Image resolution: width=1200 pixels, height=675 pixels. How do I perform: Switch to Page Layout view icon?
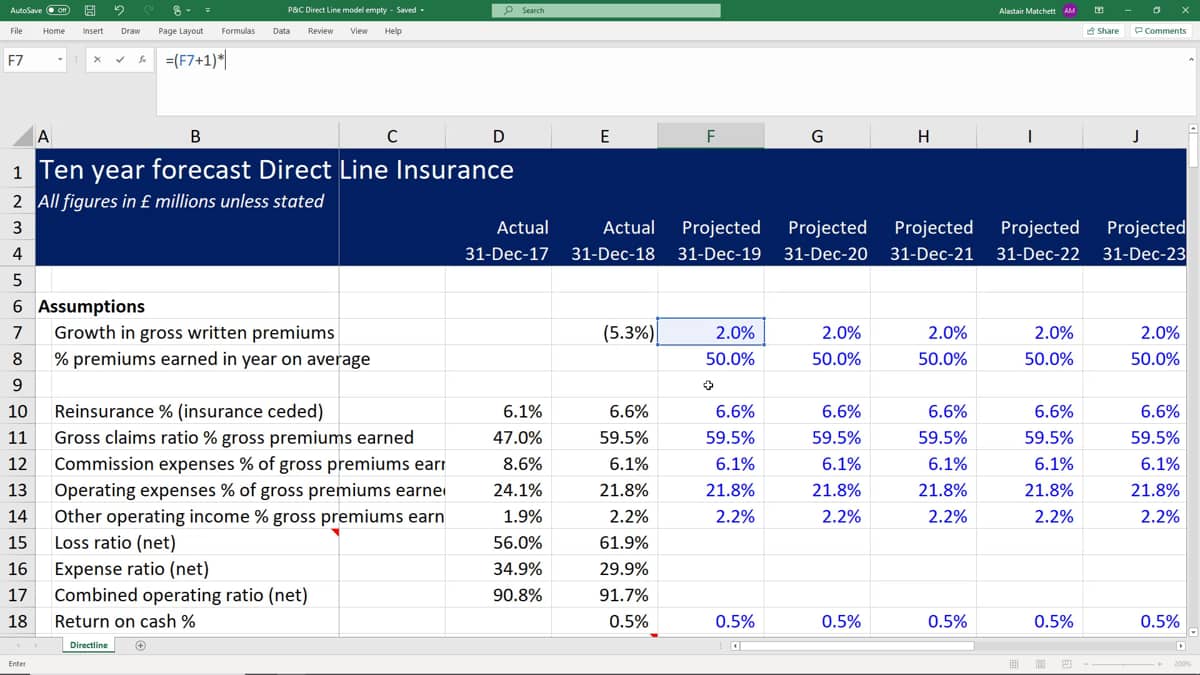pyautogui.click(x=1040, y=664)
